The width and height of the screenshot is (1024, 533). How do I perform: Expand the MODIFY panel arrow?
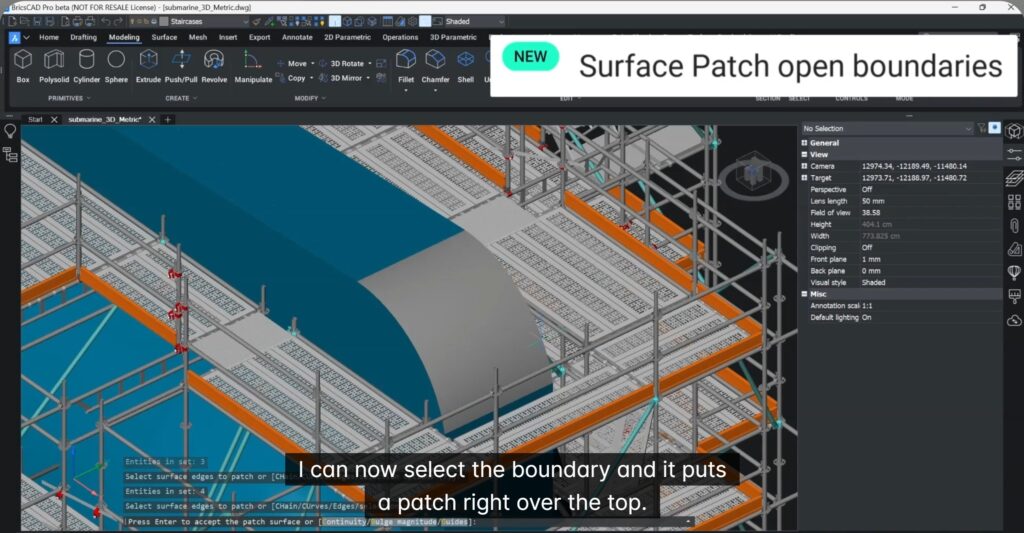(323, 98)
